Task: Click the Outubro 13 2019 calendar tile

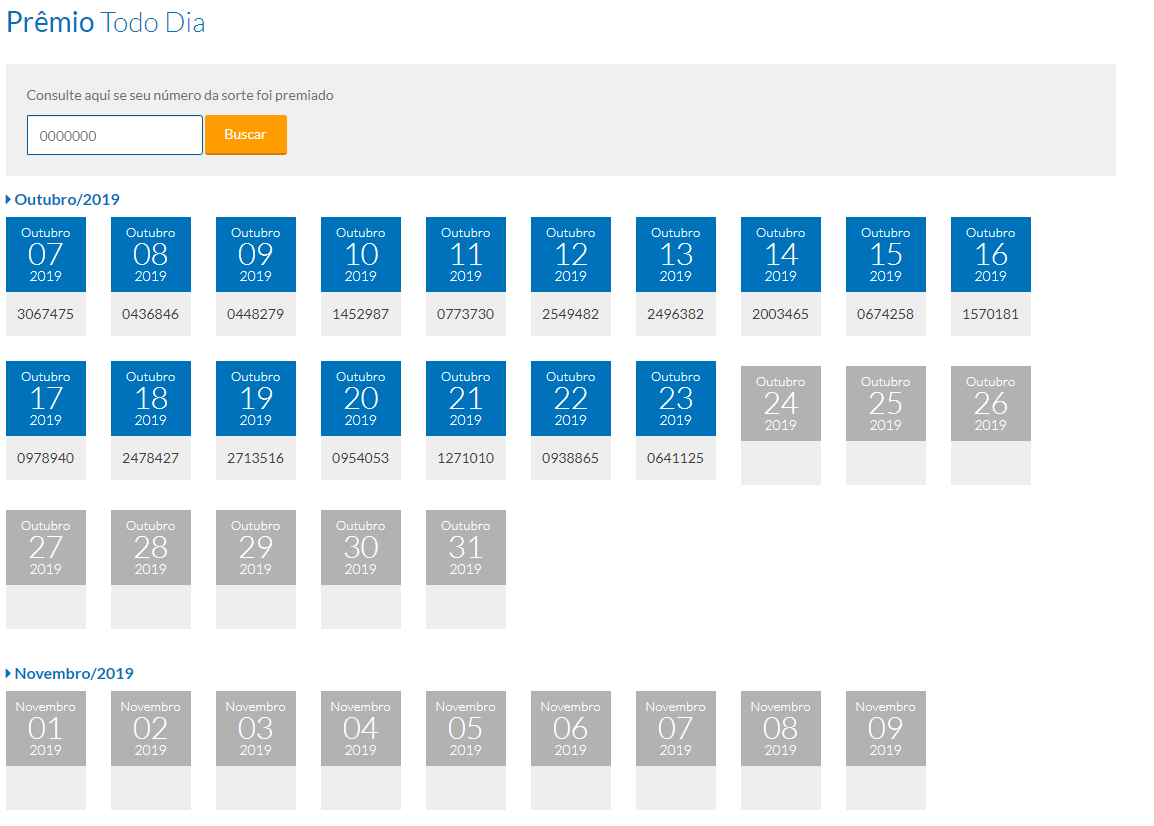Action: pos(676,255)
